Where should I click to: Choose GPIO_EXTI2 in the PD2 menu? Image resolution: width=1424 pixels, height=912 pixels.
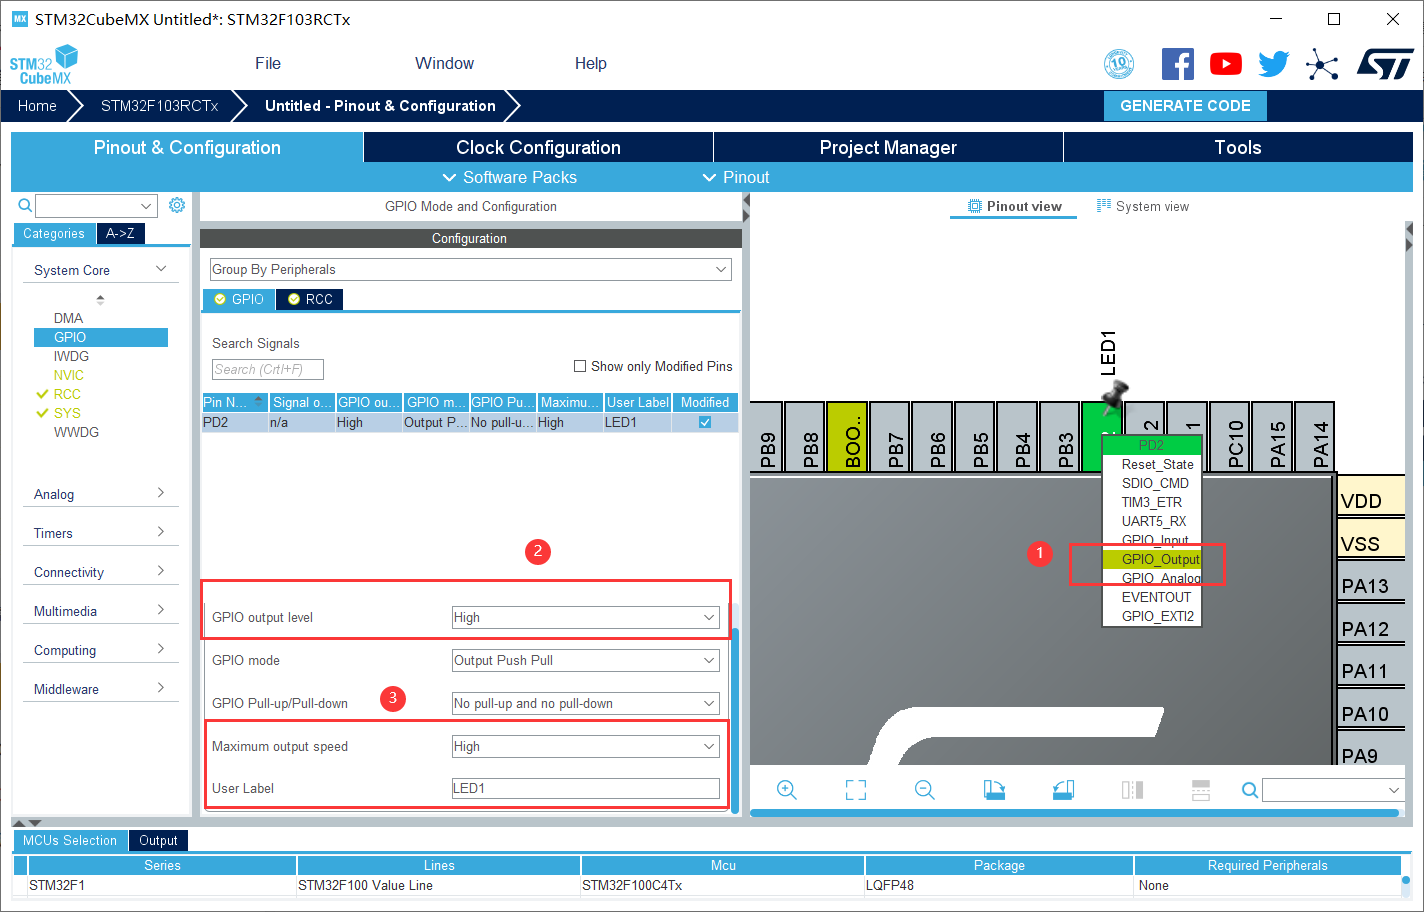pyautogui.click(x=1151, y=616)
